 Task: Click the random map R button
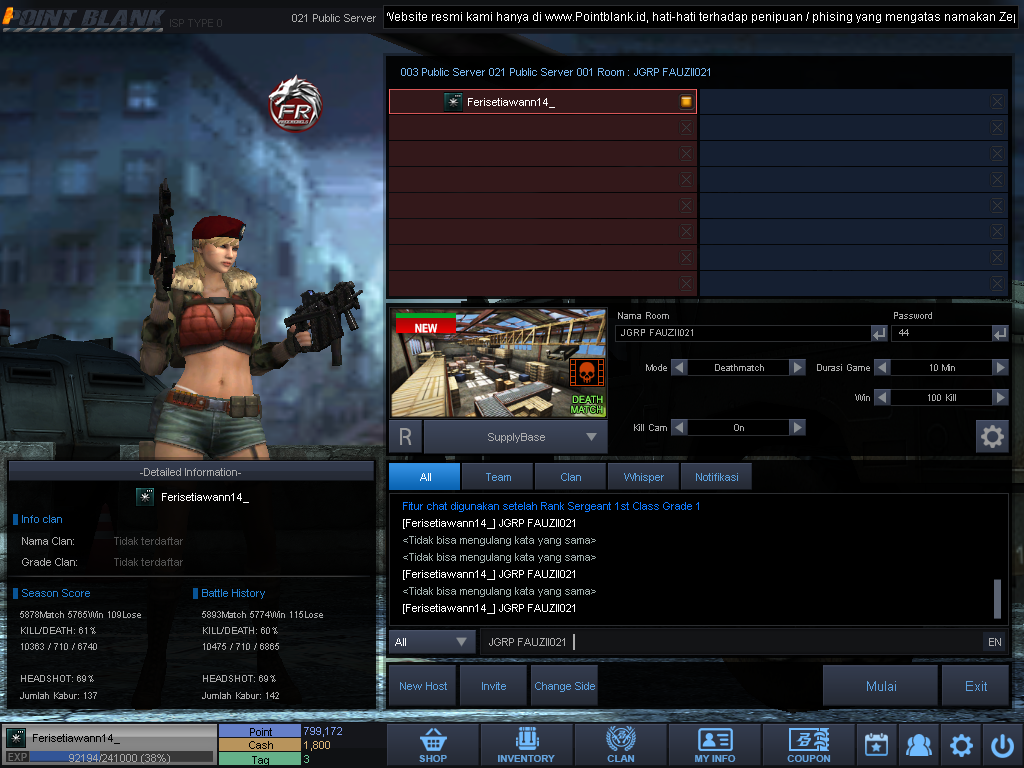[x=405, y=437]
